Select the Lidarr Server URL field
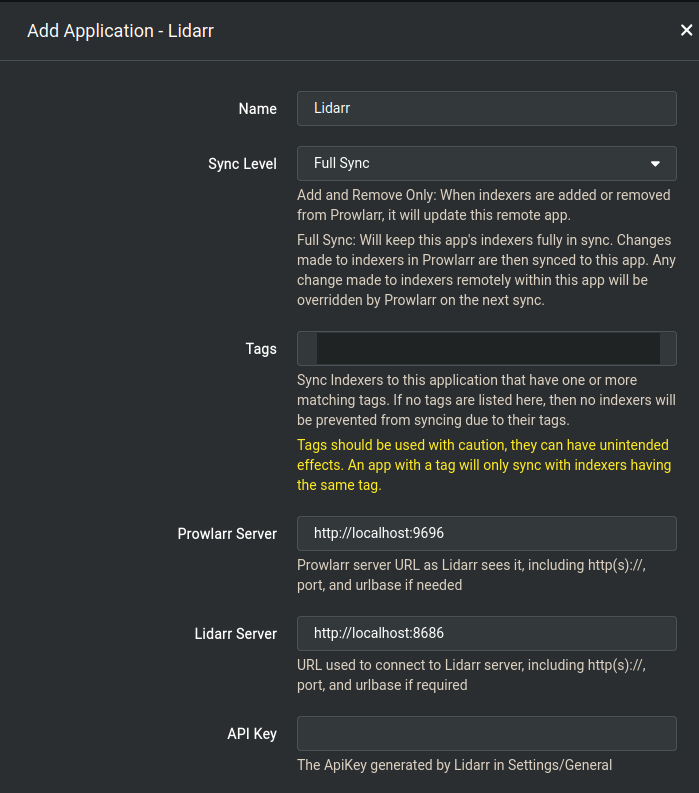This screenshot has height=793, width=699. (486, 634)
